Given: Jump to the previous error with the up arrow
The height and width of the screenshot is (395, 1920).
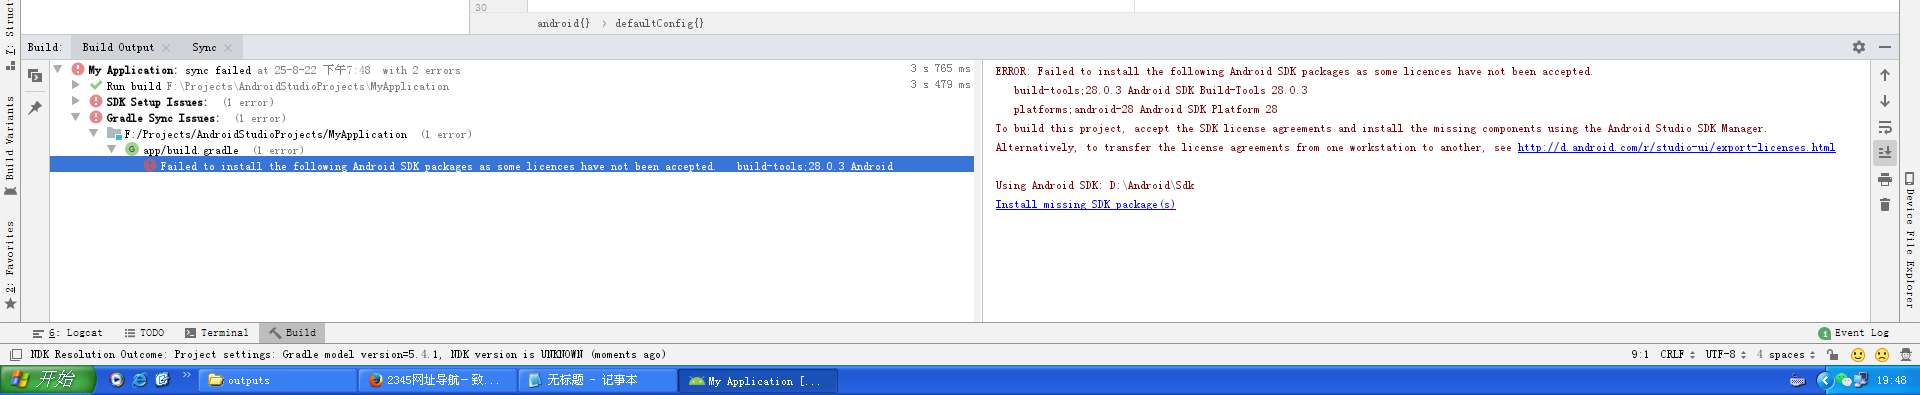Looking at the screenshot, I should [1884, 75].
